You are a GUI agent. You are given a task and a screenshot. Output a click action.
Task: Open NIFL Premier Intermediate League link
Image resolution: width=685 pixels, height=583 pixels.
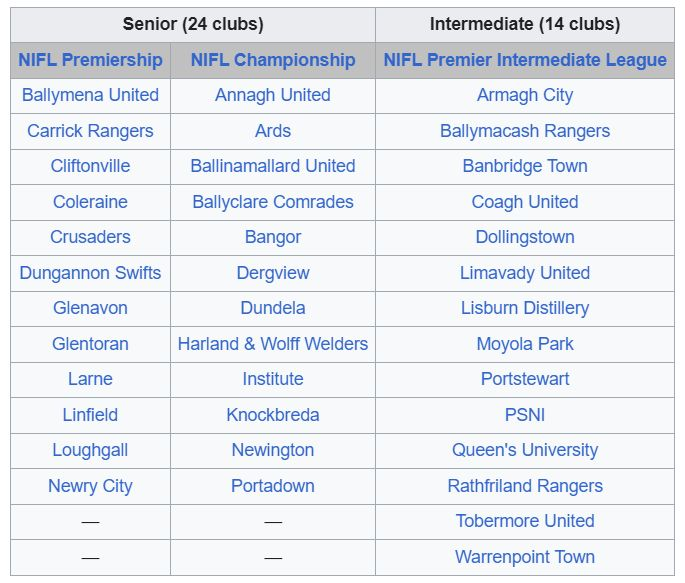525,60
